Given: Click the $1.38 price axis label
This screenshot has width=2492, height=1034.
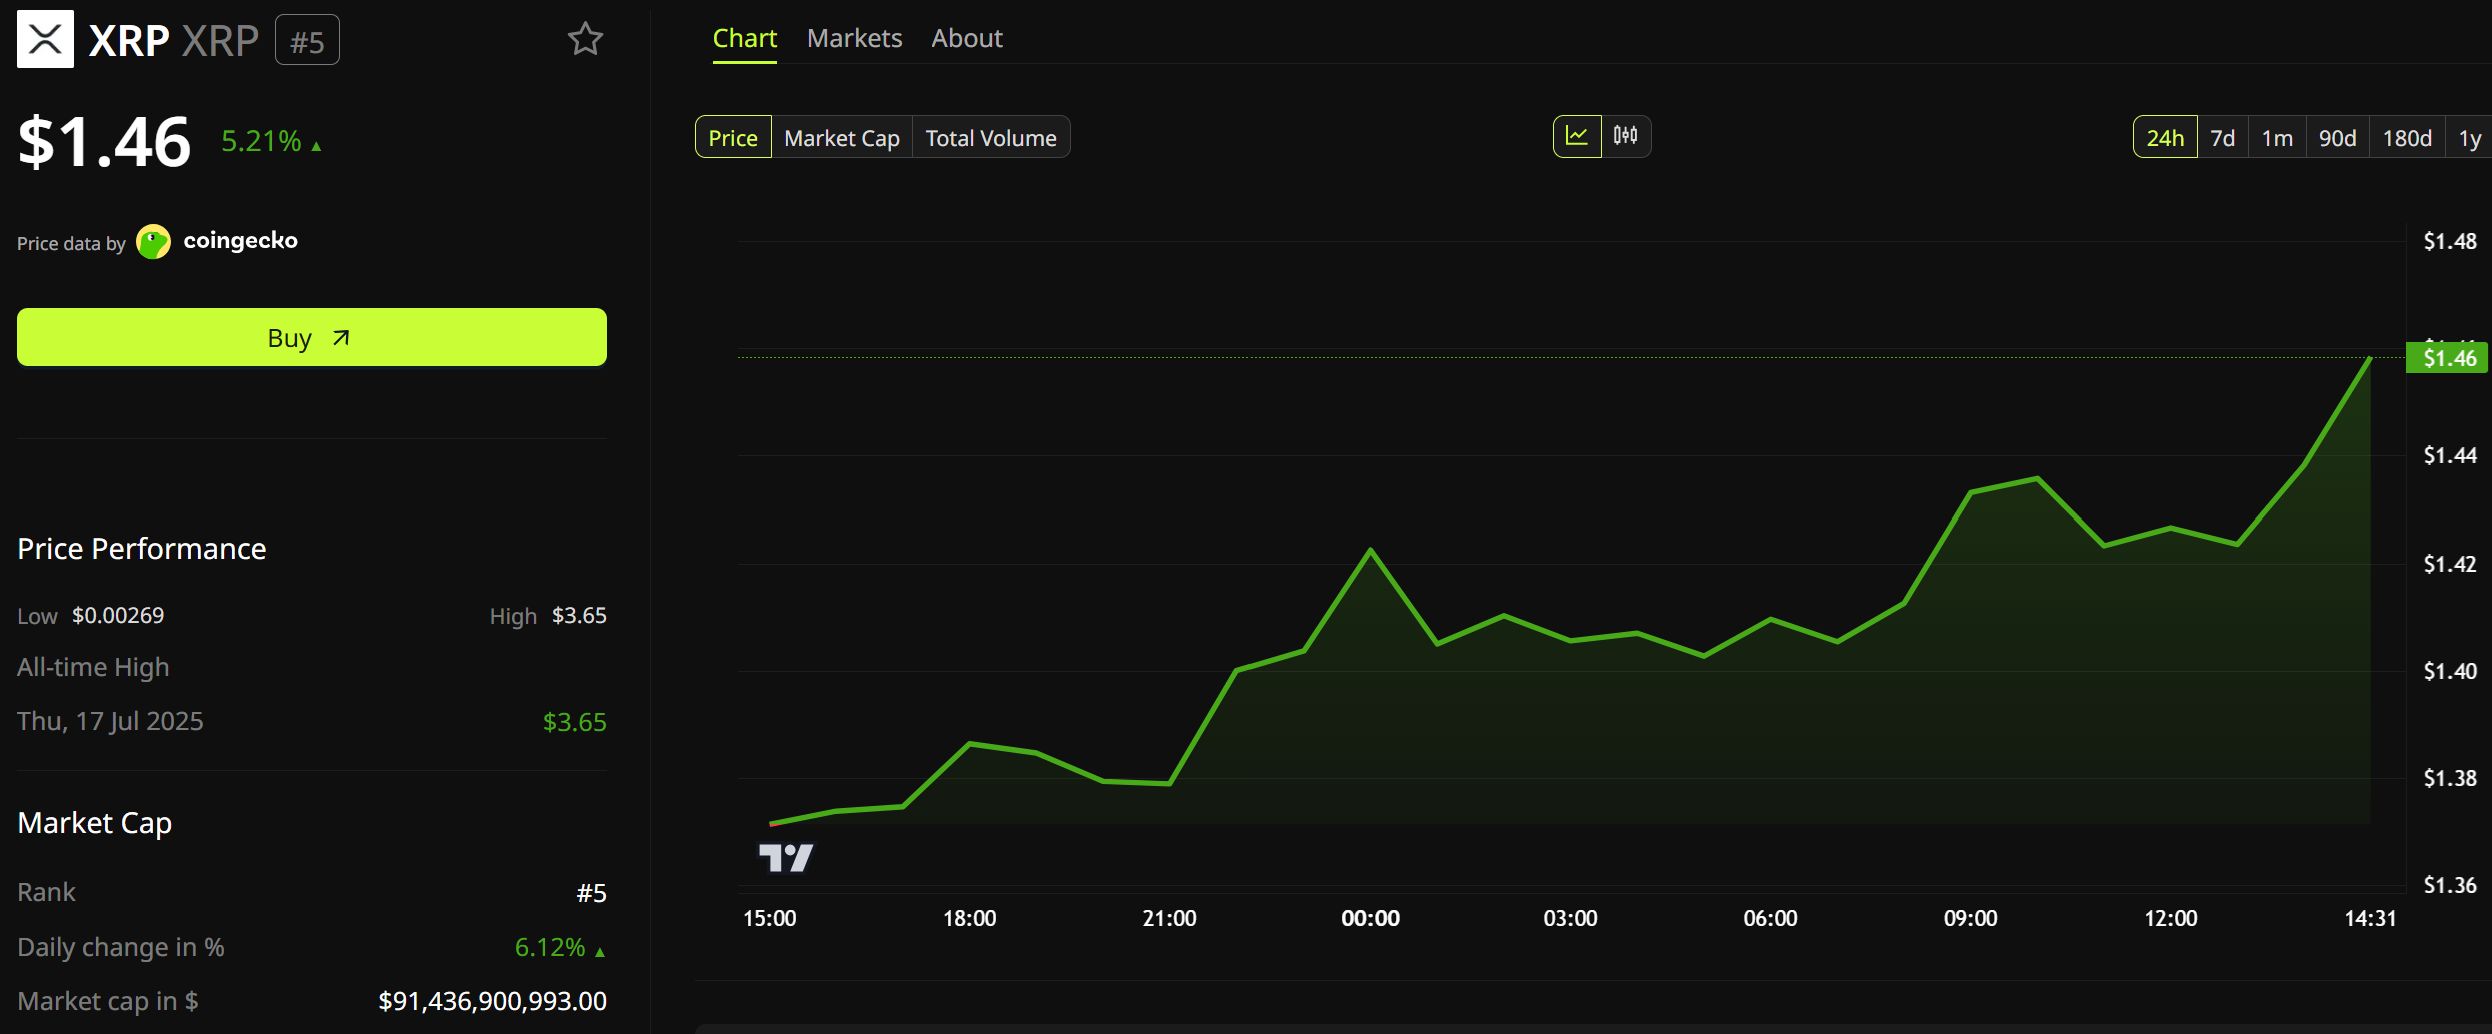Looking at the screenshot, I should pos(2450,778).
